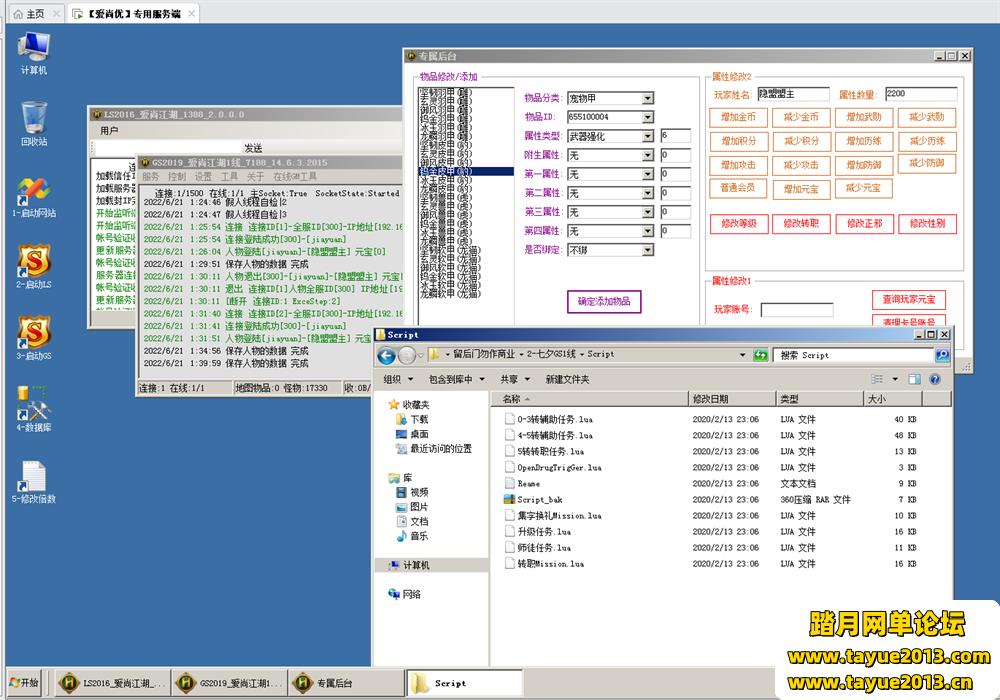Select the 4-数据库 desktop shortcut
The width and height of the screenshot is (1000, 700).
point(33,409)
